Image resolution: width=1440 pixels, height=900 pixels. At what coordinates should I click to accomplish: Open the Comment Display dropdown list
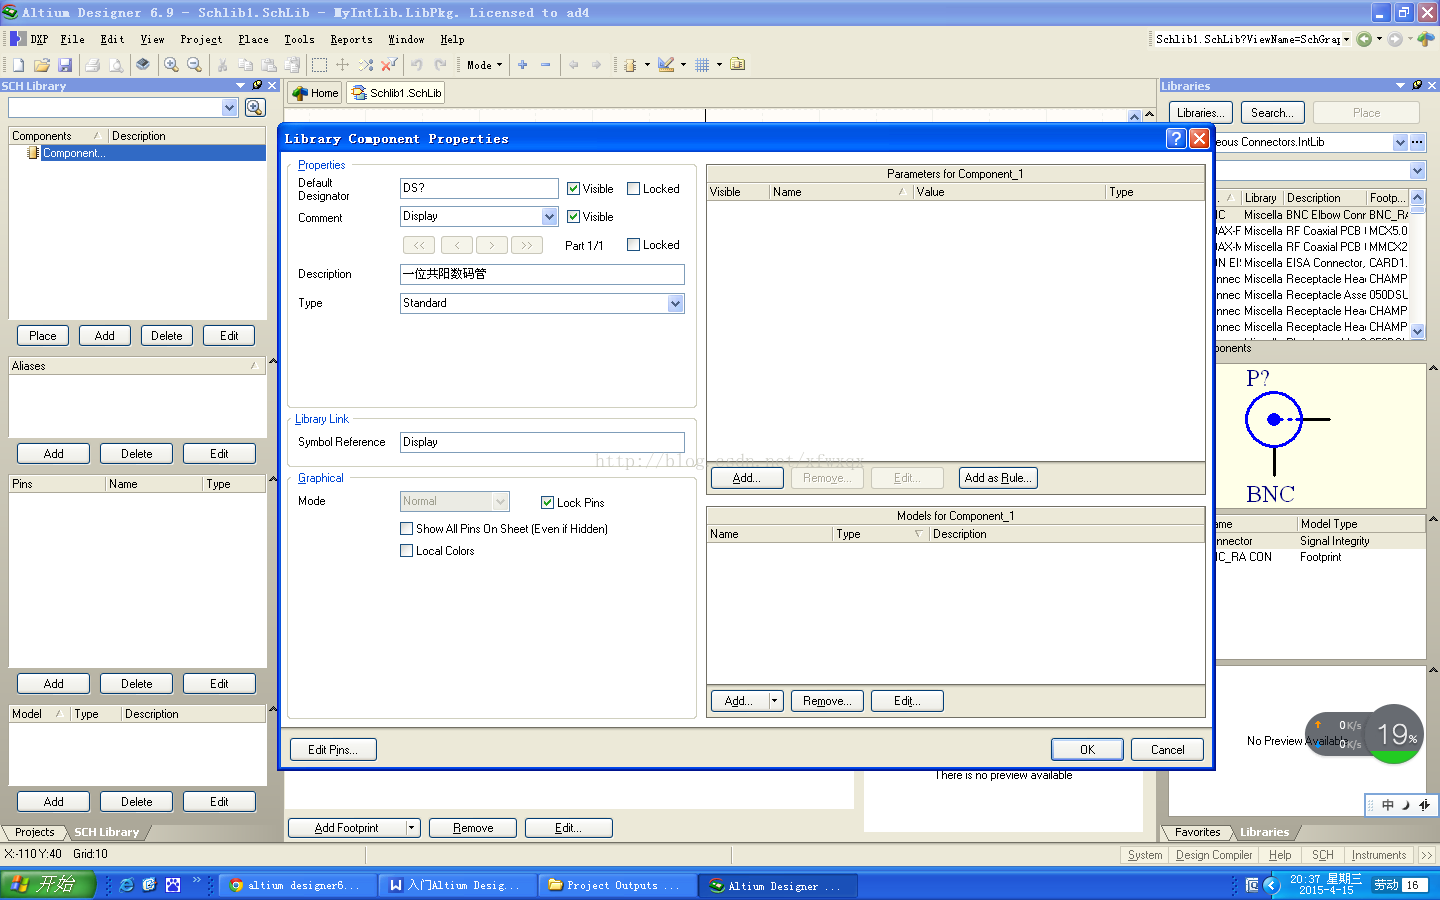coord(549,217)
